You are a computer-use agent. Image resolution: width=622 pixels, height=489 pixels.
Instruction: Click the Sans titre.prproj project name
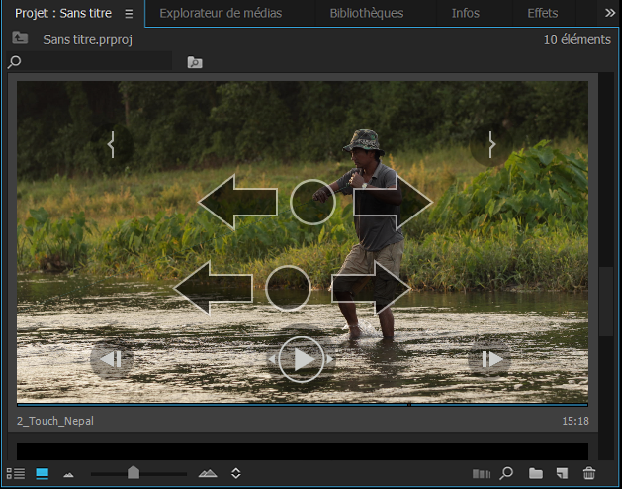point(88,39)
